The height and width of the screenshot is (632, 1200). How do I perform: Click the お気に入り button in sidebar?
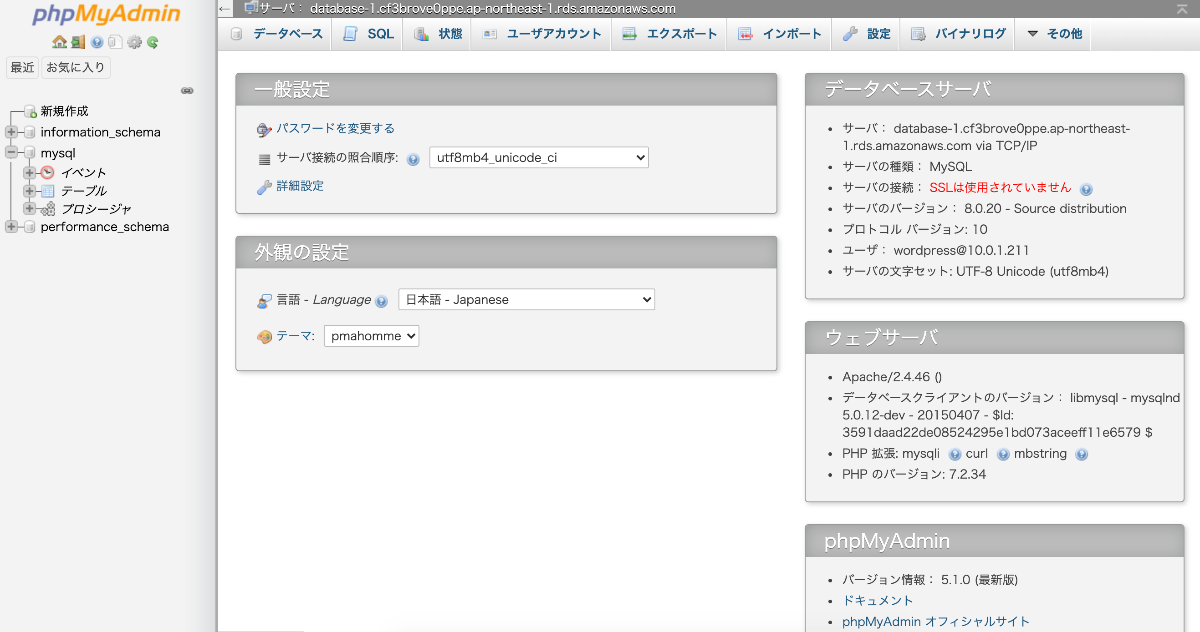pos(76,68)
